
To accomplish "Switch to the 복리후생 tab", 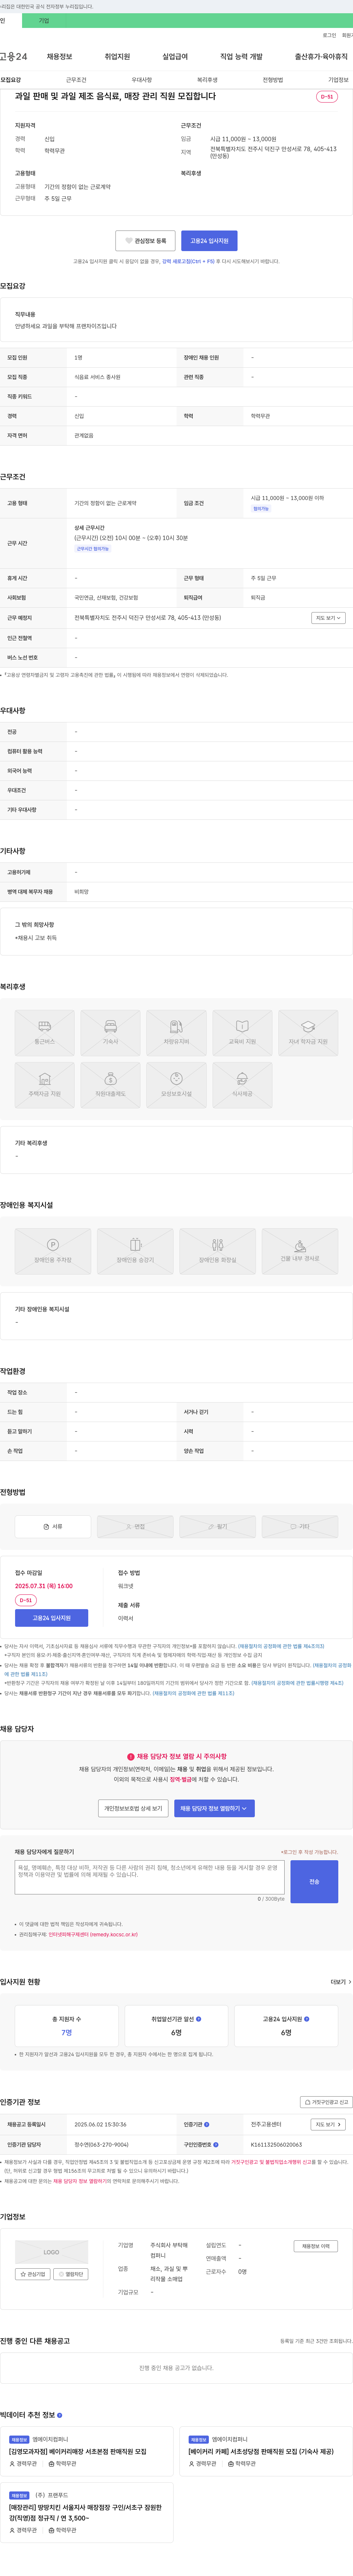I will 207,80.
